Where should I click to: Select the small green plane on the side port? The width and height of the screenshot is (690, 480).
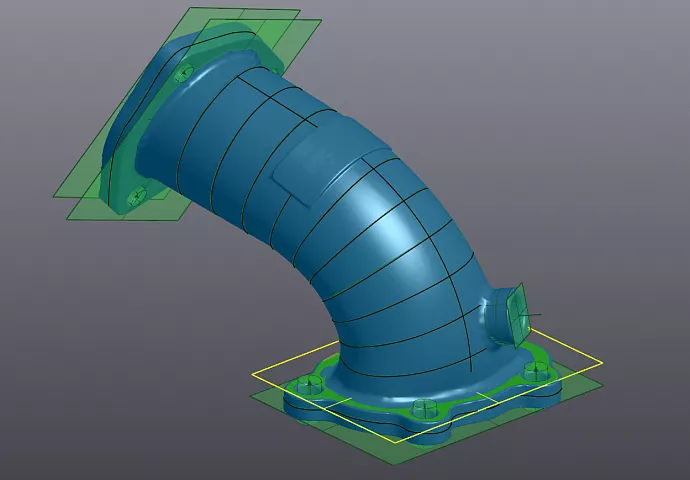(x=519, y=308)
